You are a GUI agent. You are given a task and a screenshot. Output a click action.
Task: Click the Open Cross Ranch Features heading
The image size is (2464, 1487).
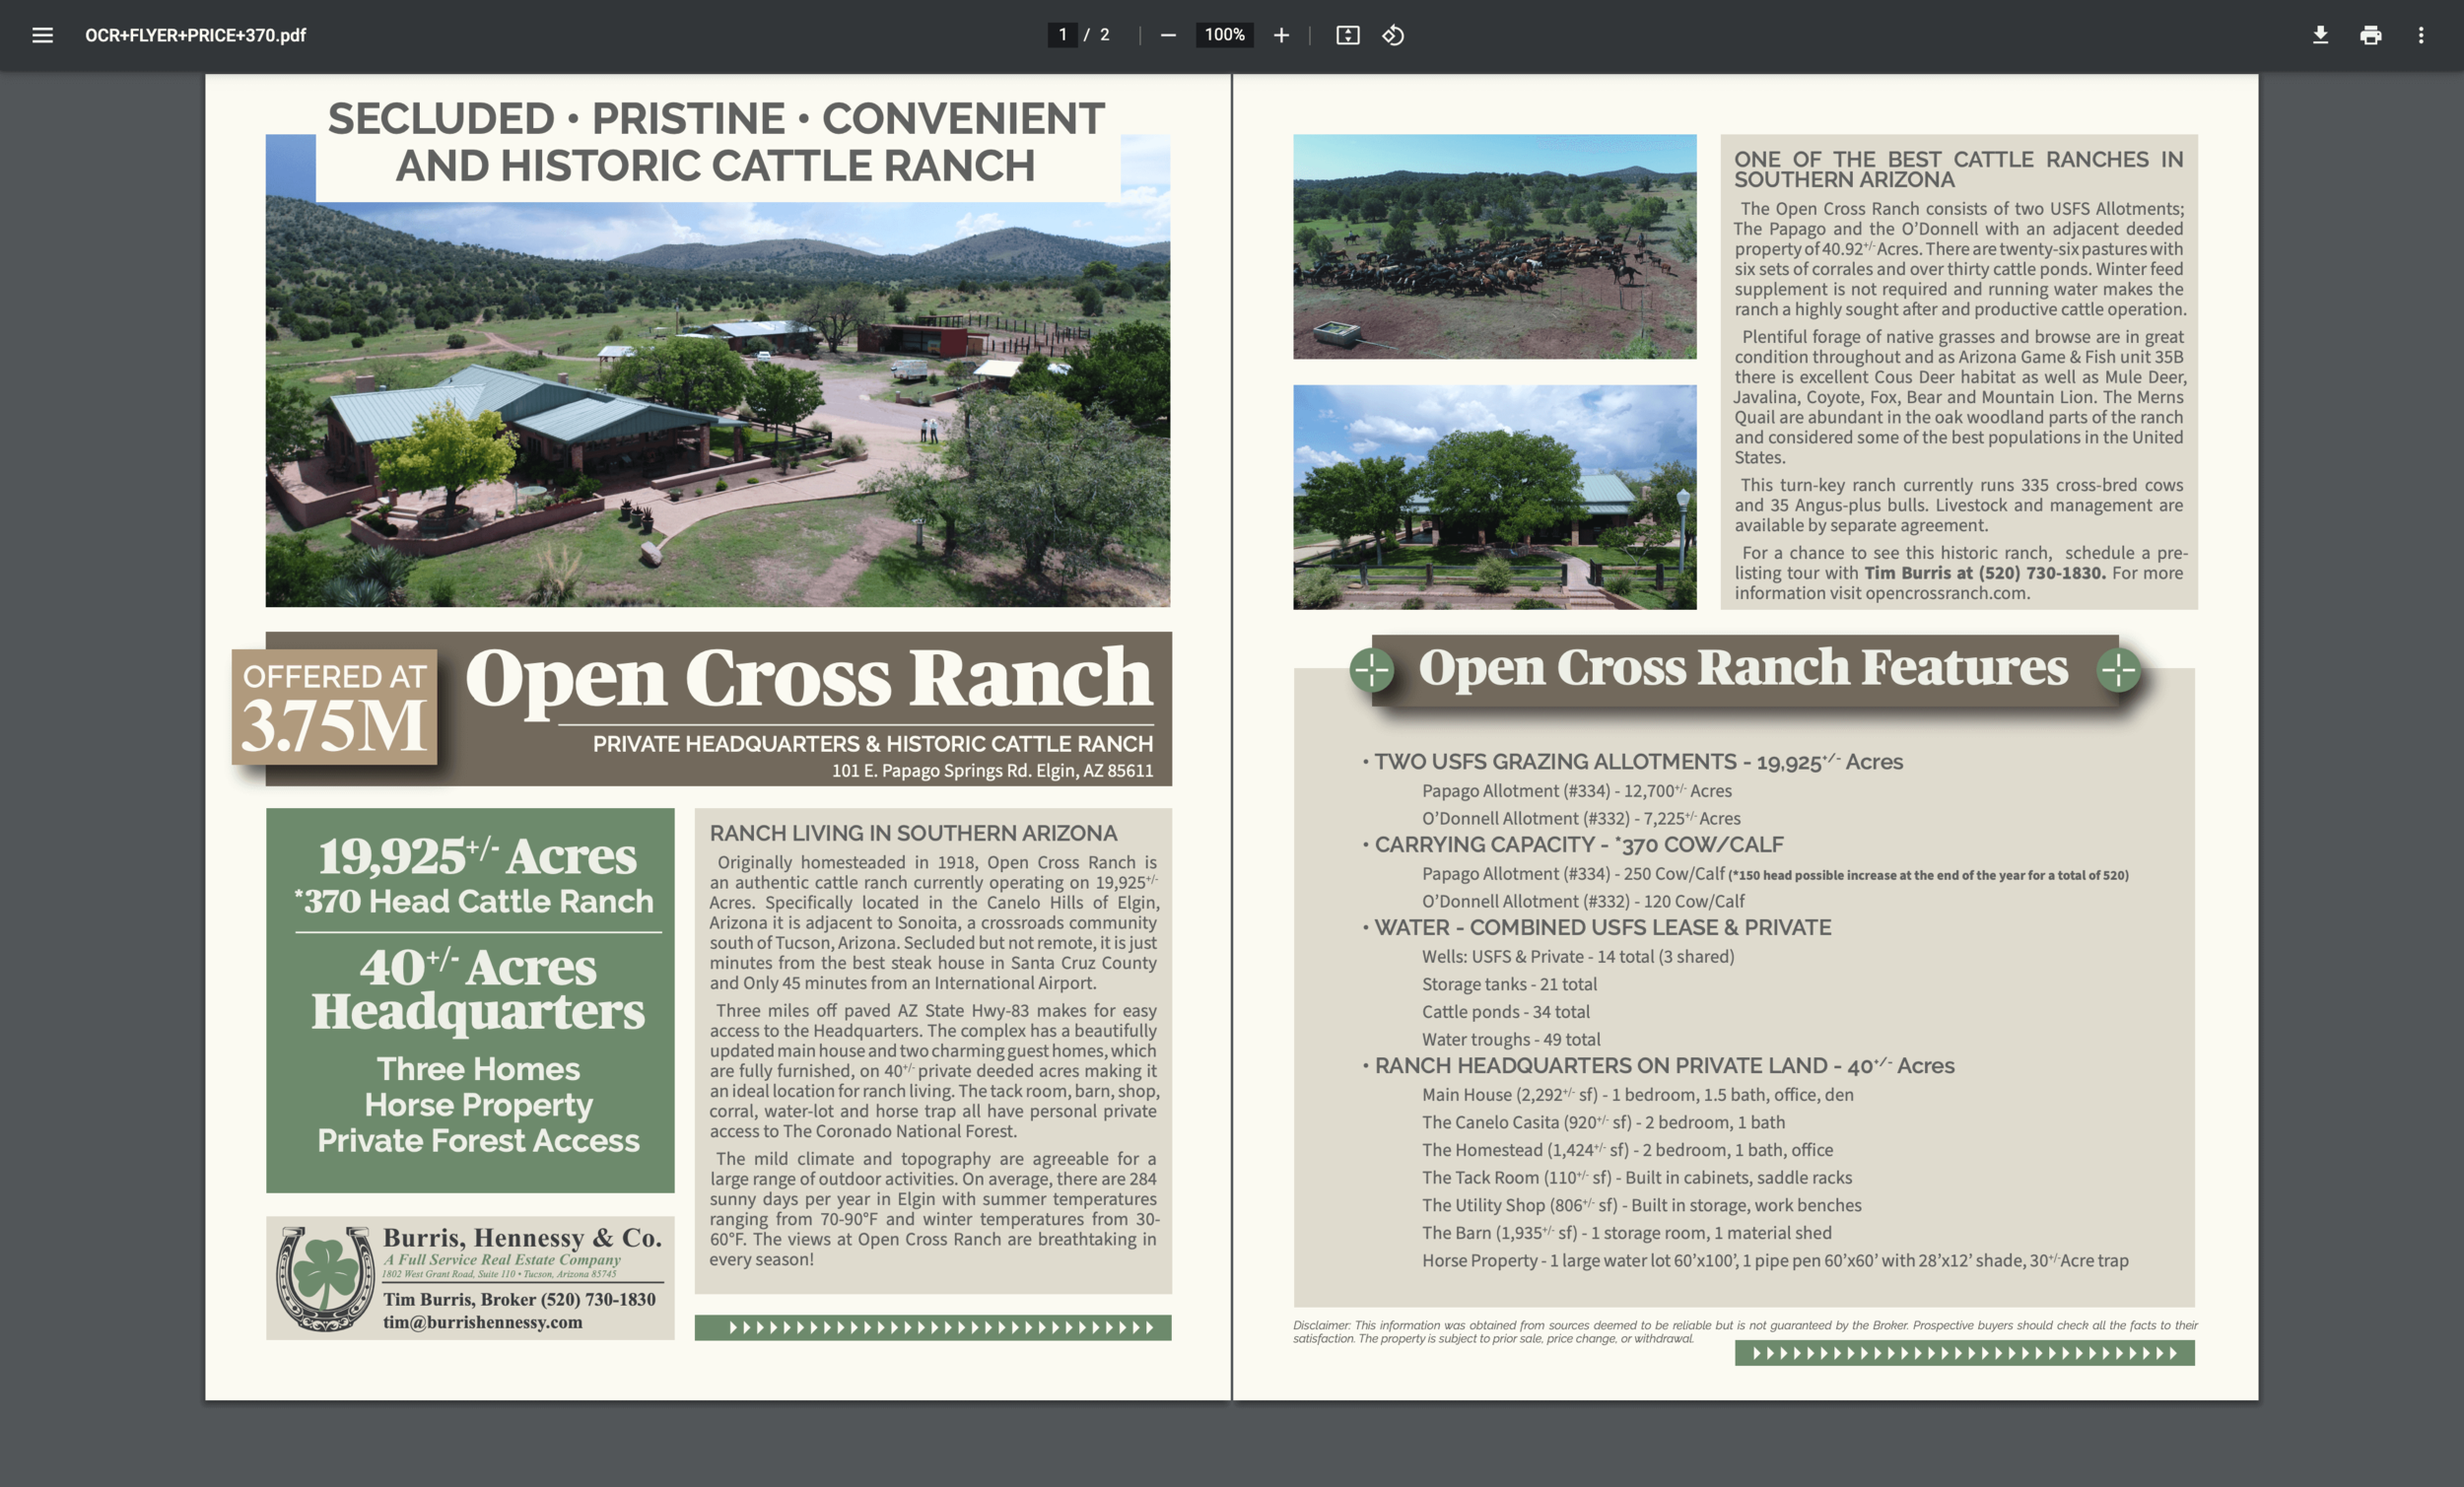point(1742,667)
